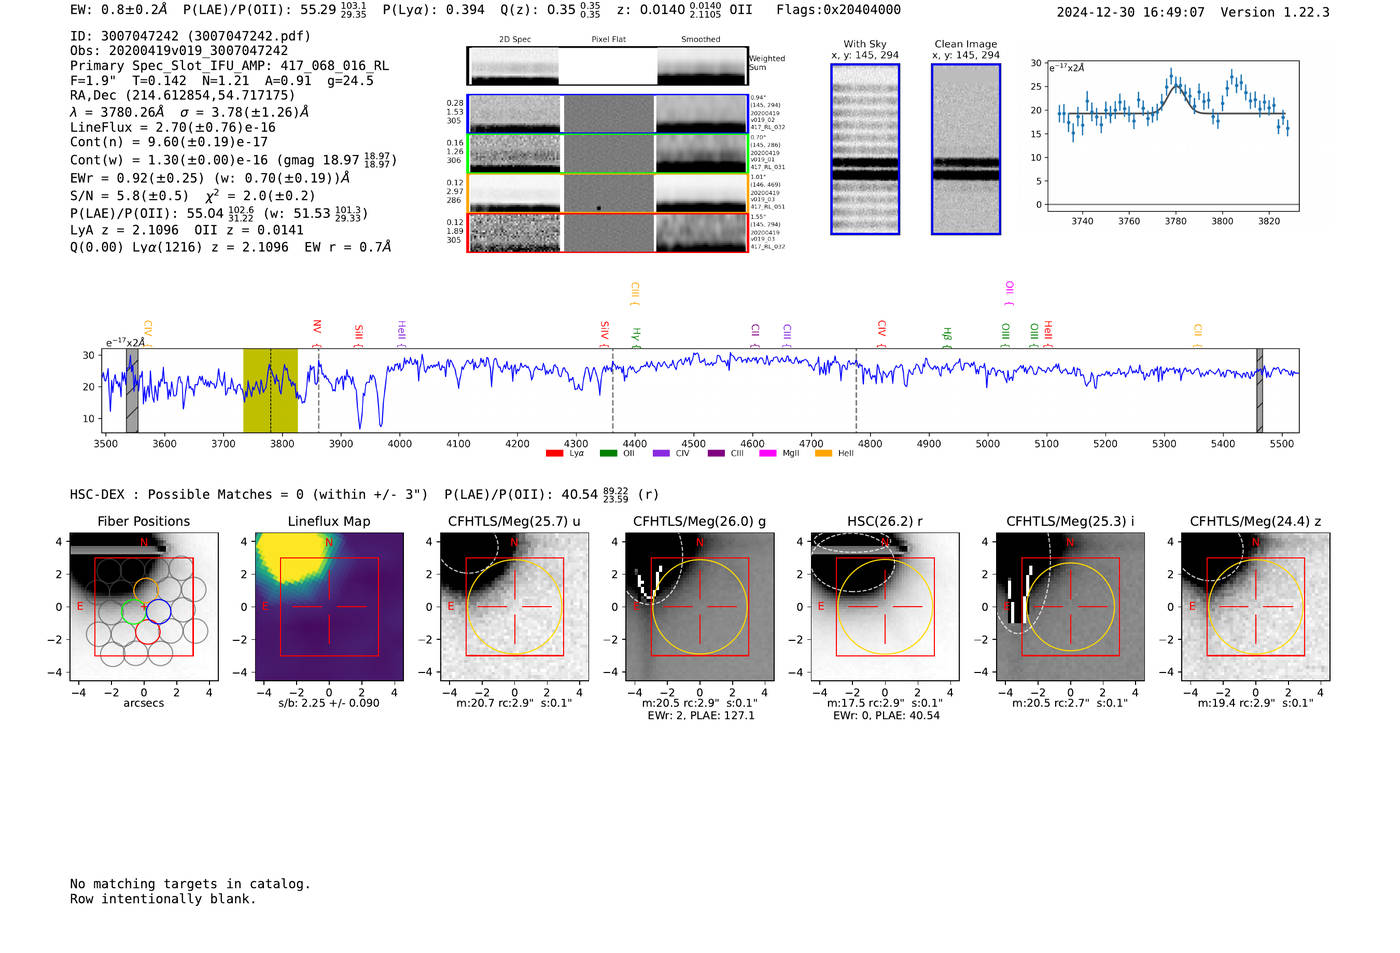View the CFHTLS/Meg(25.7) u cutout
Screen dimensions: 1400x953
[x=514, y=607]
